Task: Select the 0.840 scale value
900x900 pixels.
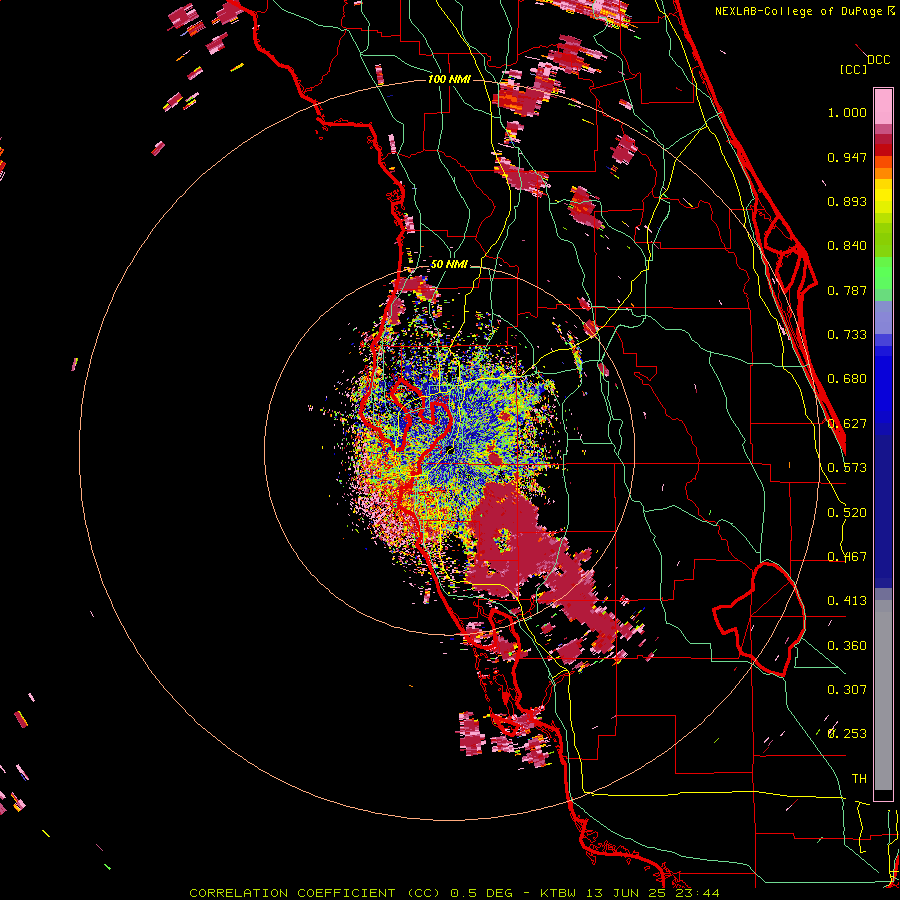Action: click(847, 246)
